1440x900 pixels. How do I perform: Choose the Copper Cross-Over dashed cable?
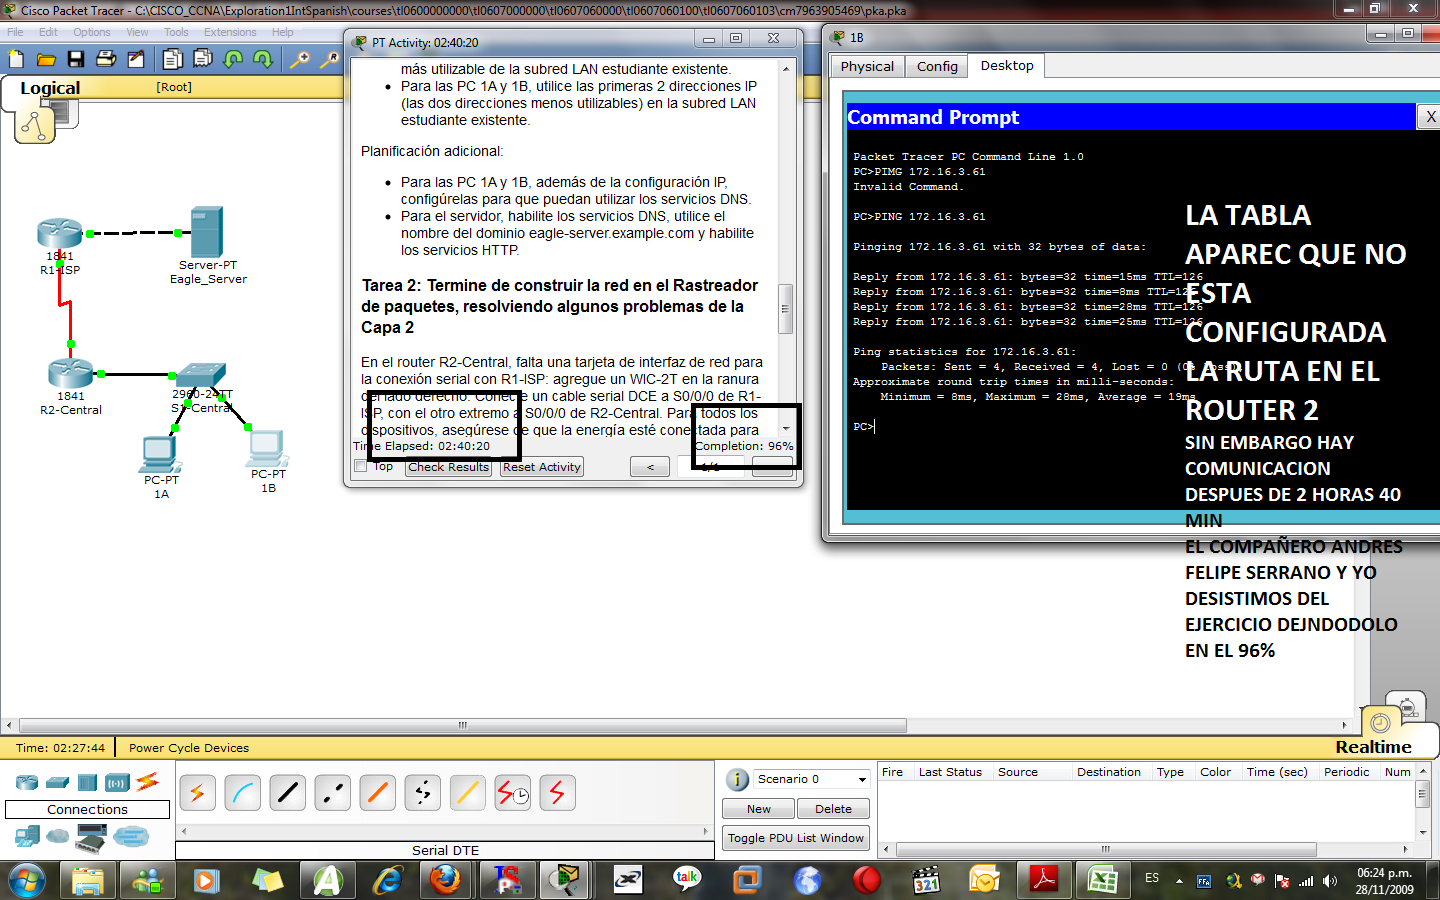pyautogui.click(x=333, y=793)
